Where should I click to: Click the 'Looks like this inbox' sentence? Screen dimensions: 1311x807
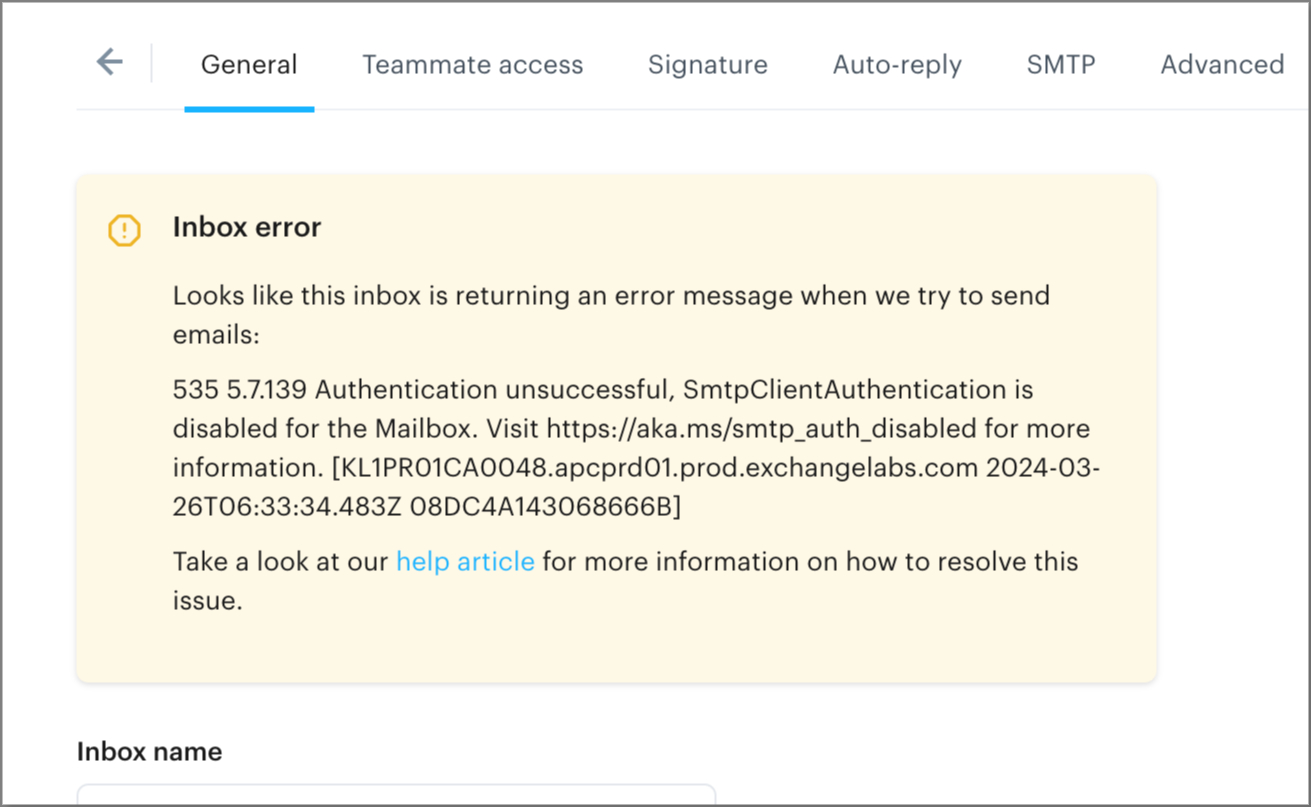(x=610, y=296)
